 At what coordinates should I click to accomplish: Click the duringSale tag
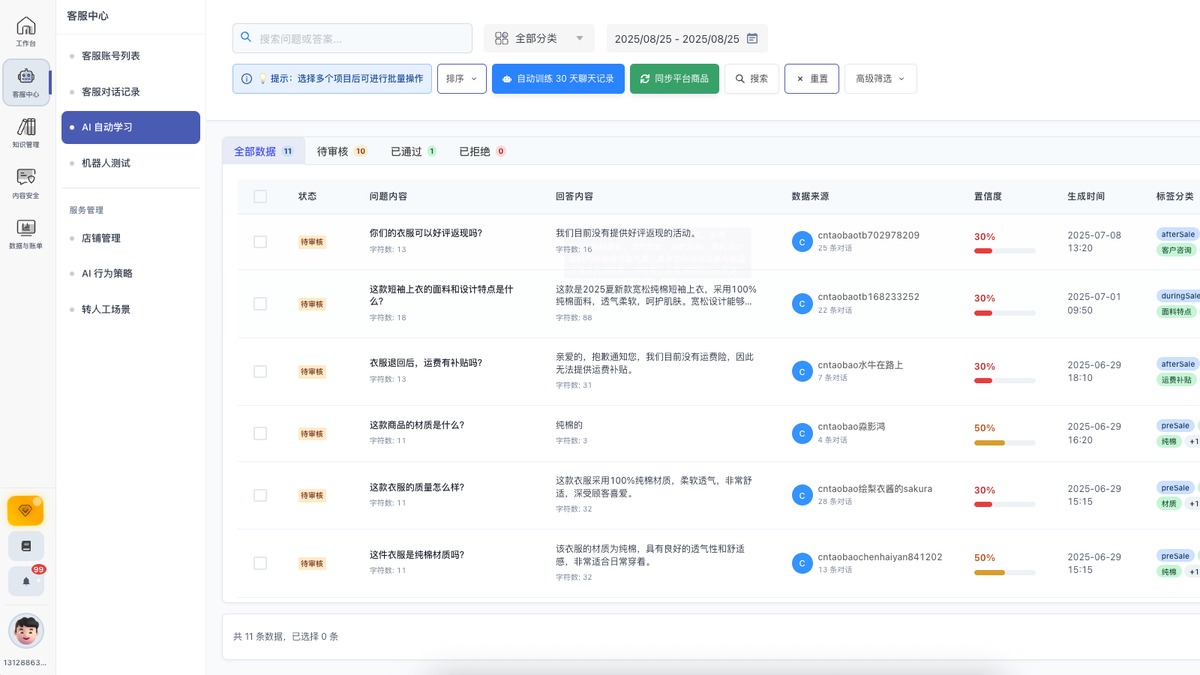click(x=1178, y=296)
